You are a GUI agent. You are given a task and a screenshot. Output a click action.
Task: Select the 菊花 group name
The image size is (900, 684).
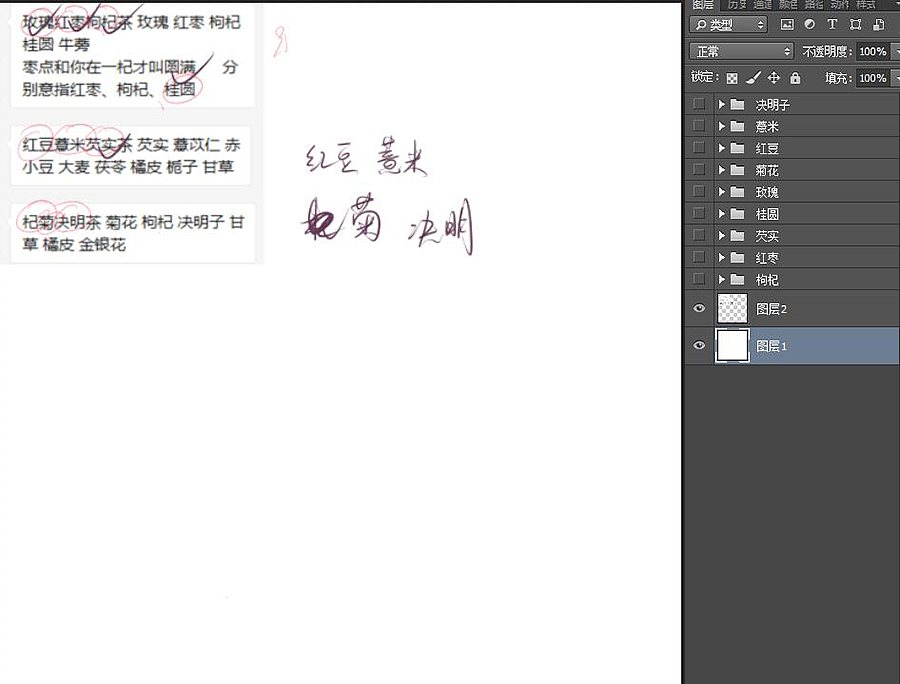[767, 170]
